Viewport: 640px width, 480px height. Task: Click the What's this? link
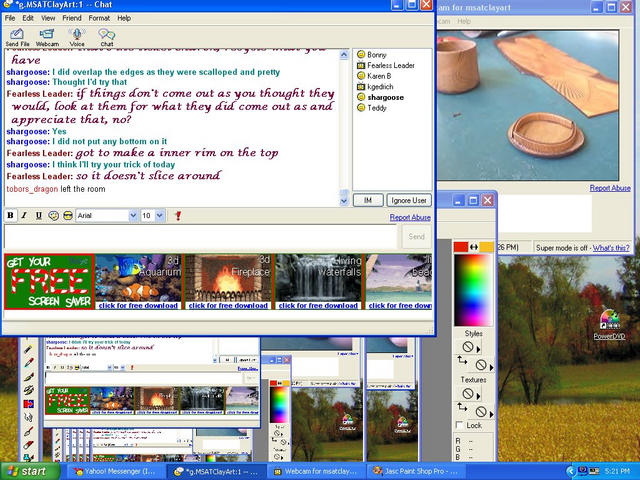[611, 248]
